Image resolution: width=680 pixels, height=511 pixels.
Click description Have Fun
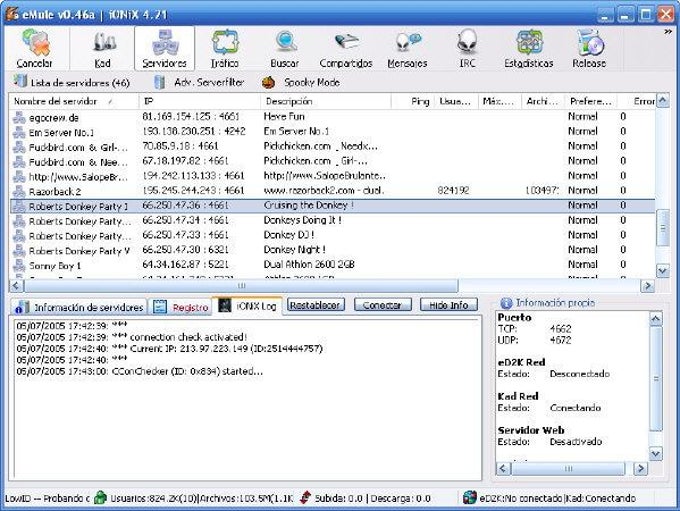(284, 117)
